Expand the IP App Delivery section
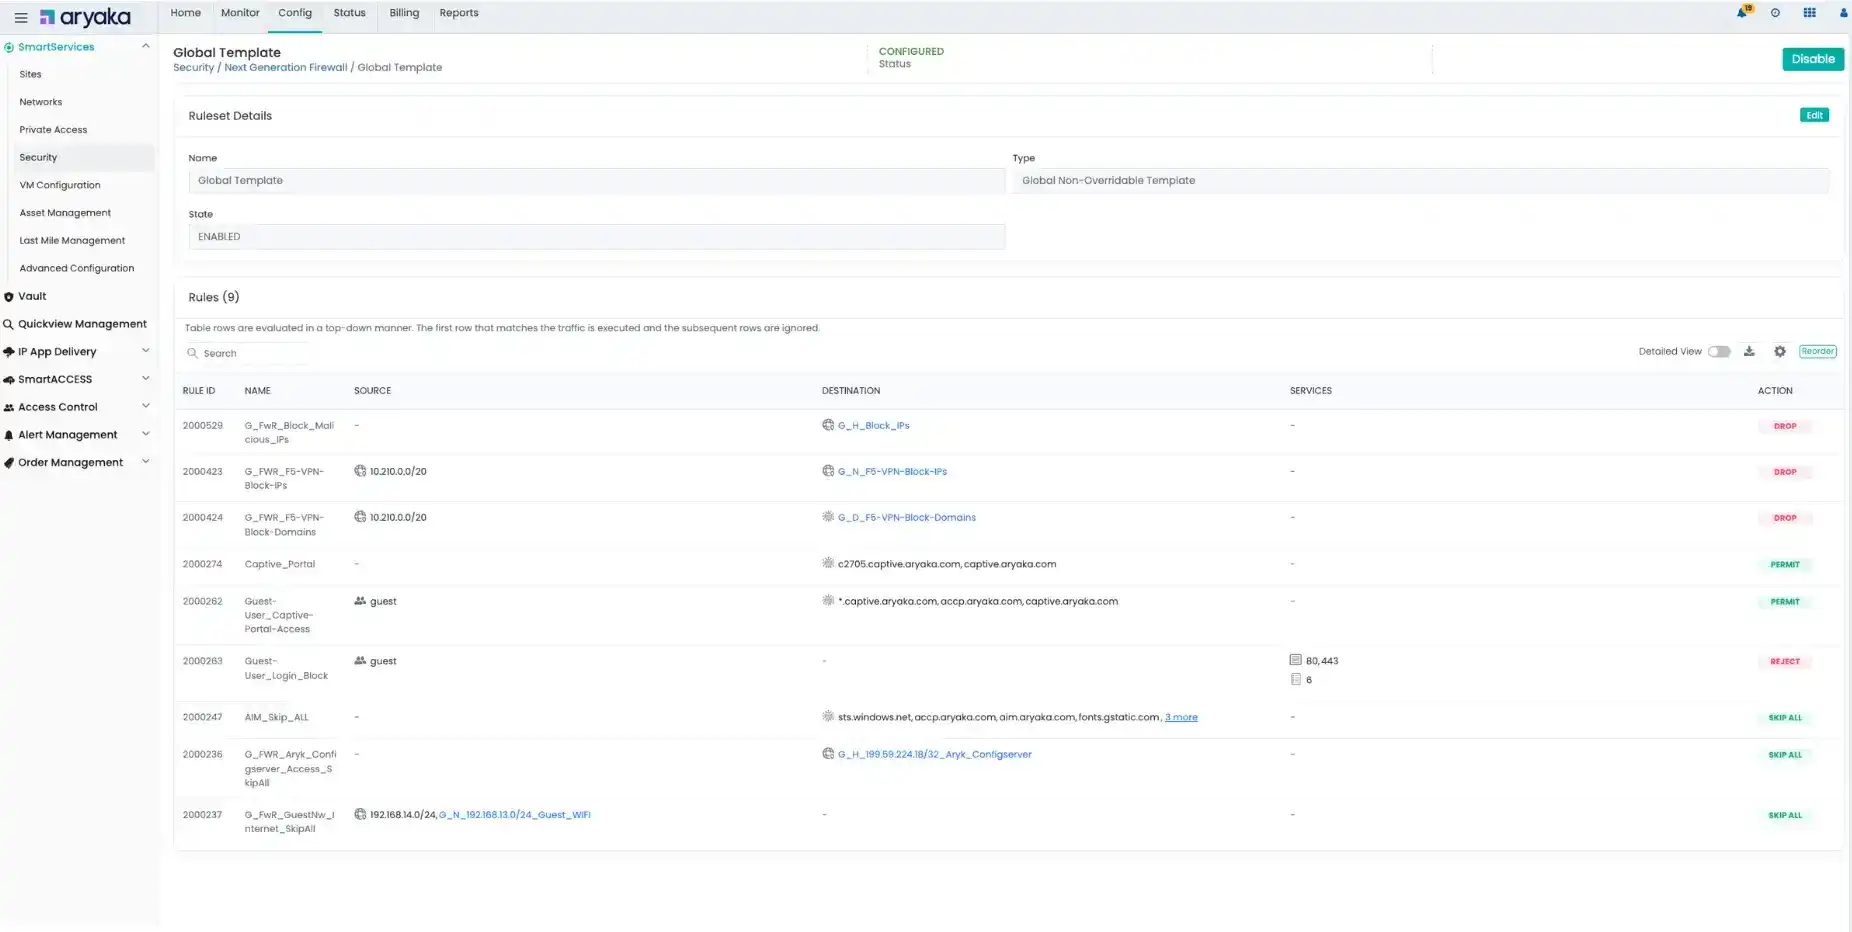Viewport: 1852px width, 932px height. [x=146, y=351]
